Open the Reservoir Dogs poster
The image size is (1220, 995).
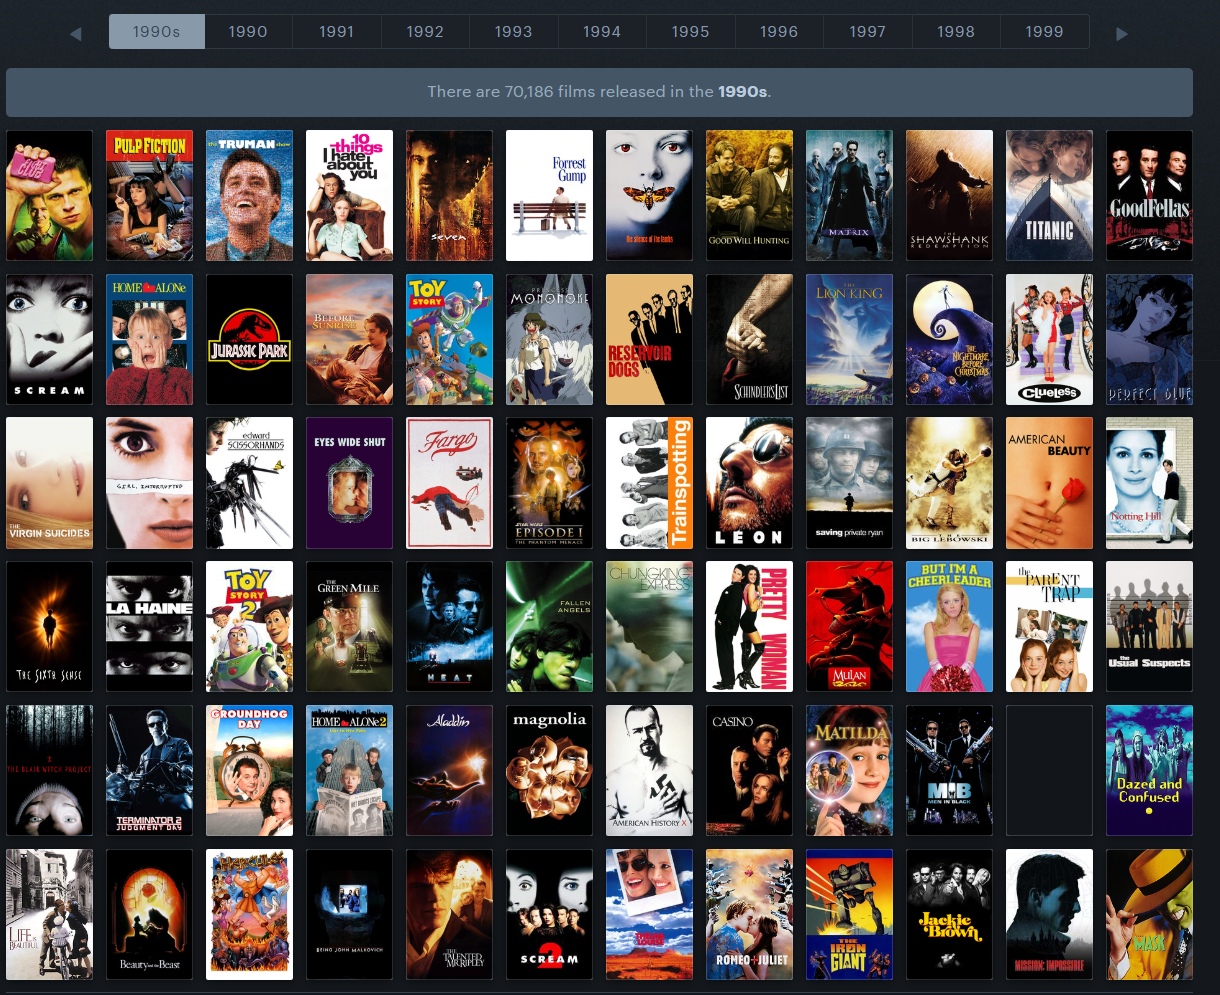click(x=650, y=340)
